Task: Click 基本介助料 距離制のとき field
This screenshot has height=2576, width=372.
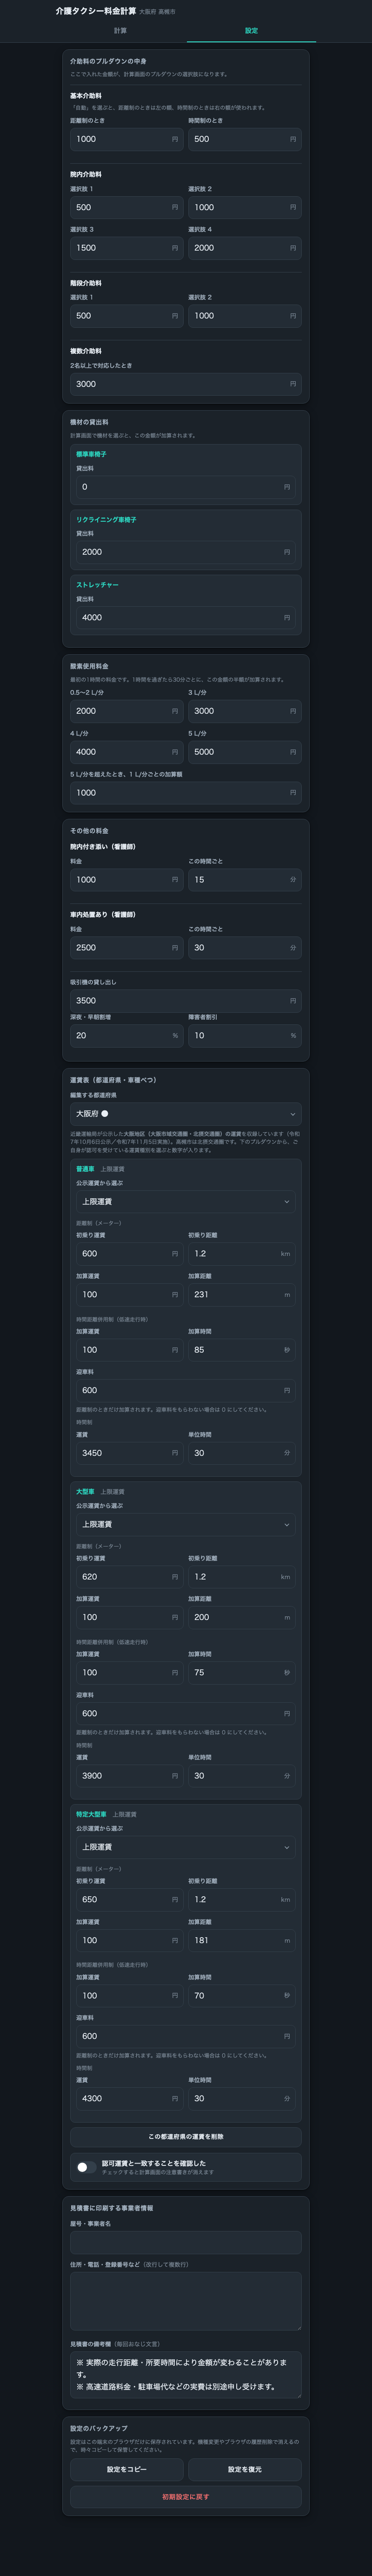Action: point(127,139)
